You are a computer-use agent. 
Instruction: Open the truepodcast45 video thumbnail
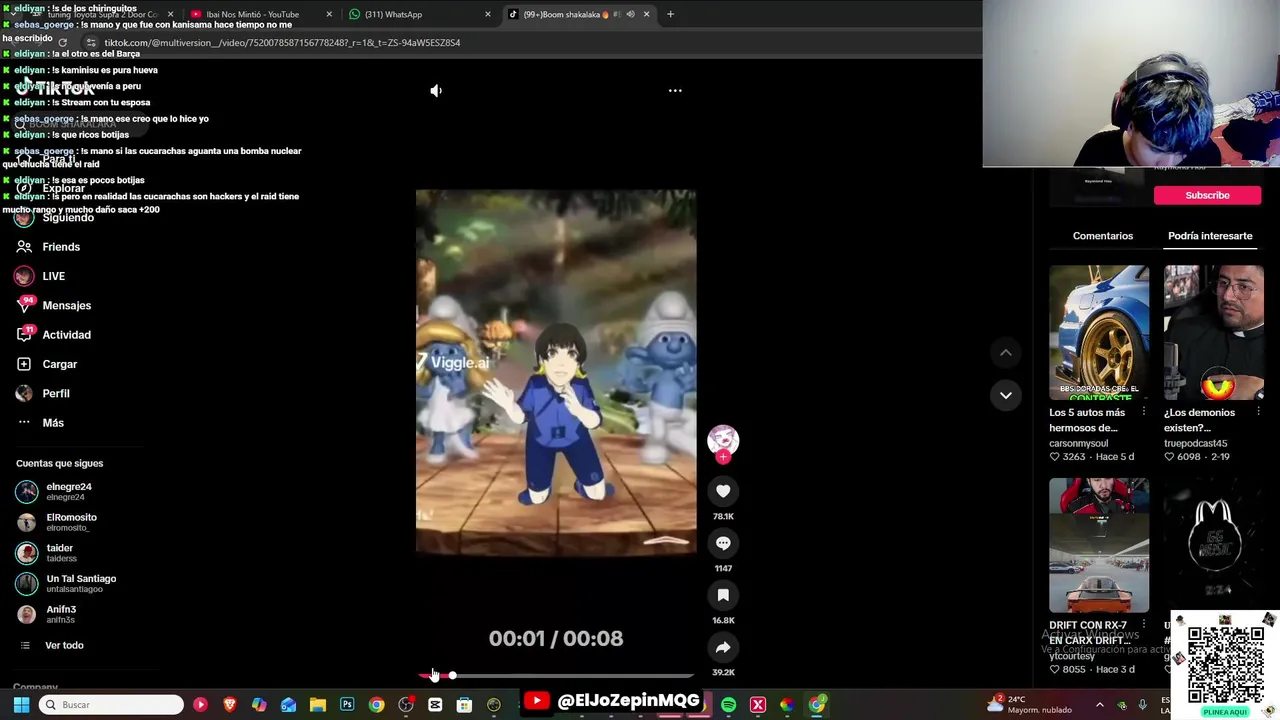coord(1214,332)
